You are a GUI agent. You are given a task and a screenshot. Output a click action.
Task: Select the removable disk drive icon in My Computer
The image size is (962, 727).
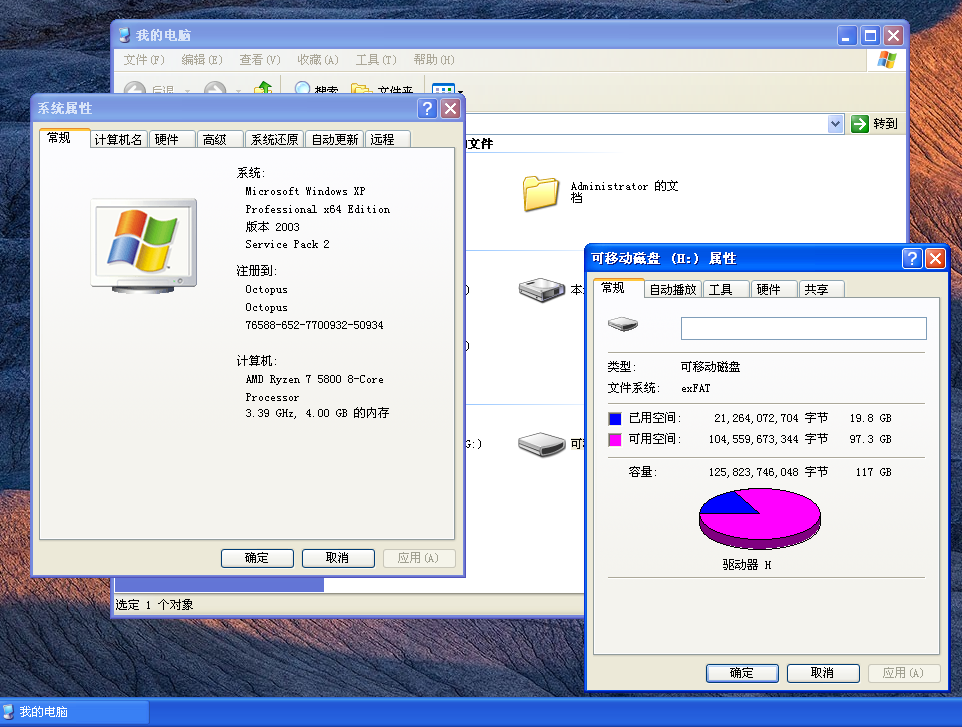point(541,444)
